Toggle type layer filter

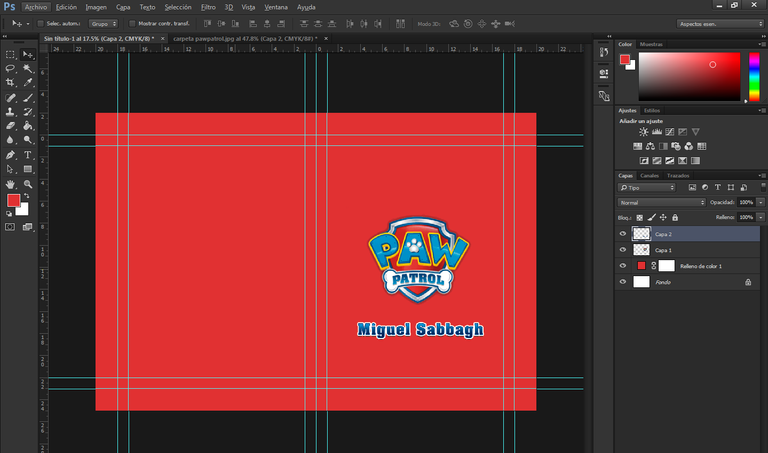[718, 188]
